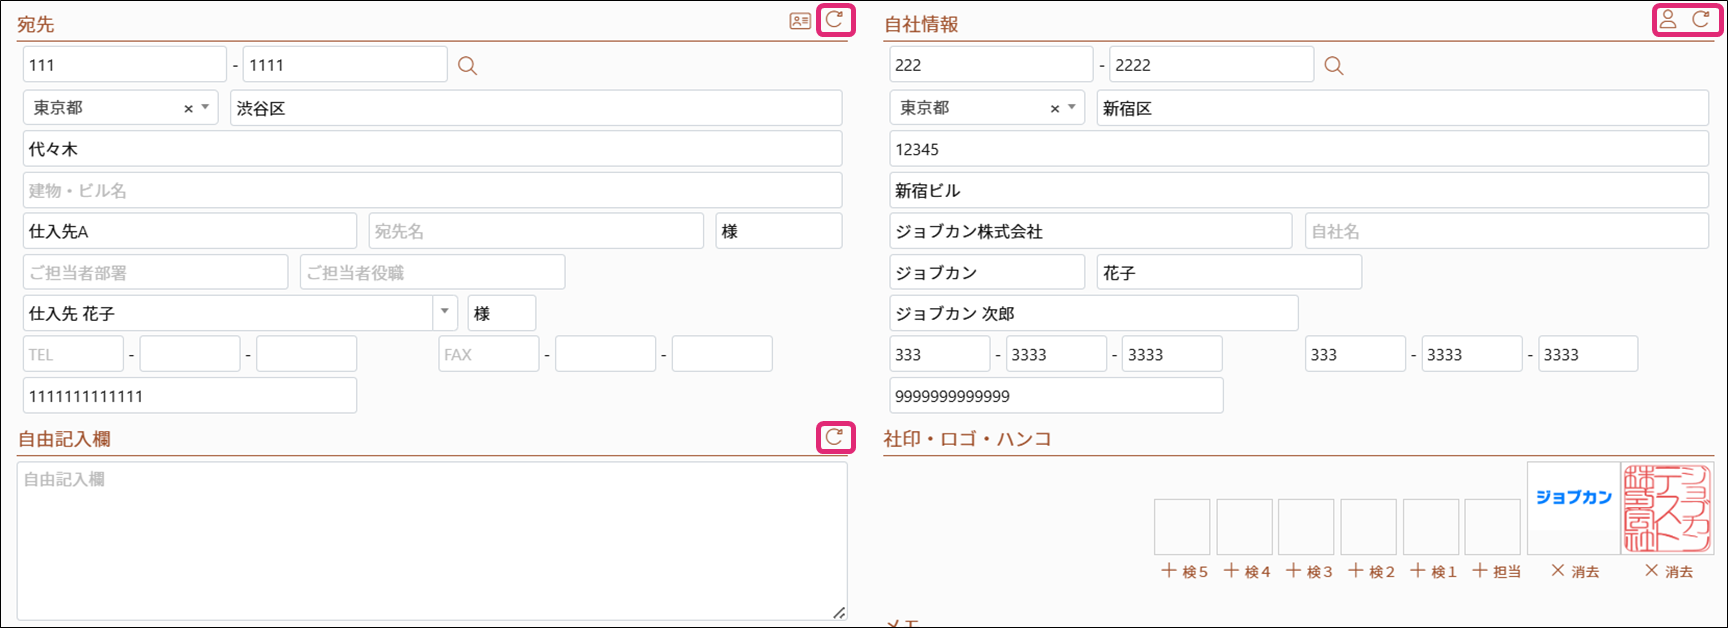Remove the red company seal with ×消去
Image resolution: width=1728 pixels, height=628 pixels.
point(1669,571)
